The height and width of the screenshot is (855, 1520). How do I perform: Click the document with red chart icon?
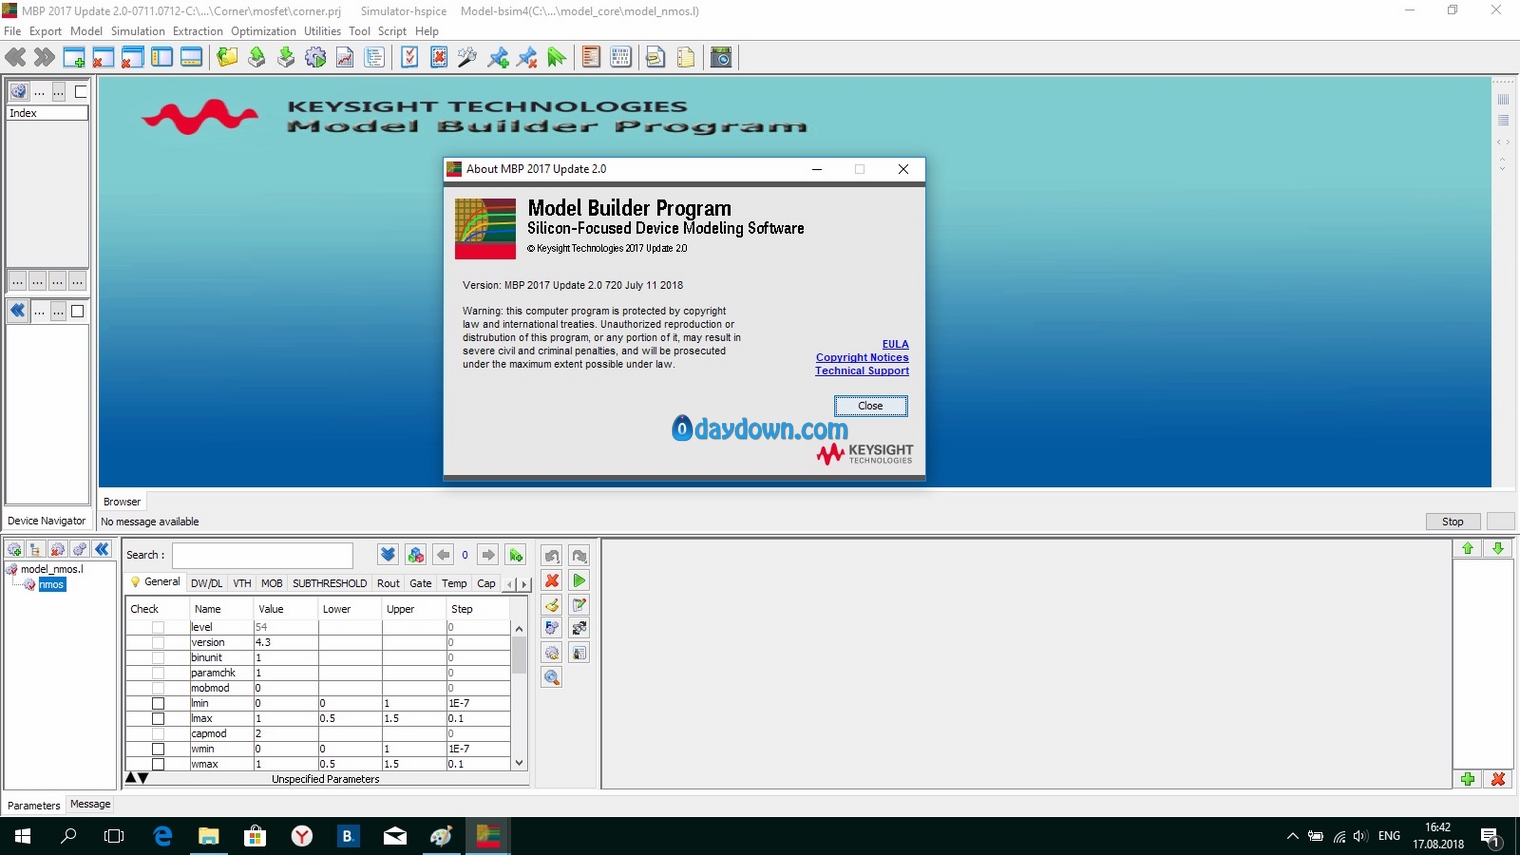tap(345, 57)
